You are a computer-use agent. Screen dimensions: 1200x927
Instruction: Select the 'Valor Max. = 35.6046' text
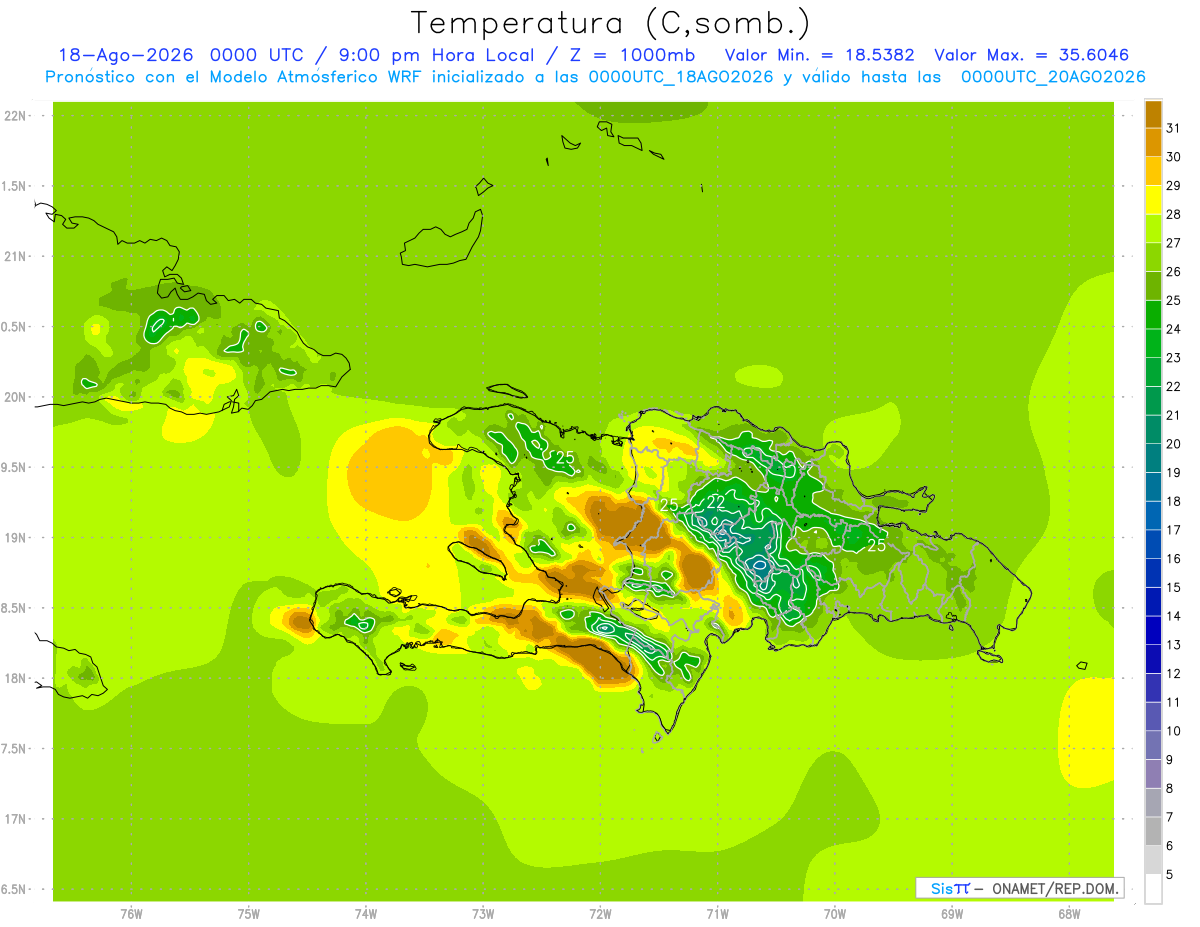1032,55
